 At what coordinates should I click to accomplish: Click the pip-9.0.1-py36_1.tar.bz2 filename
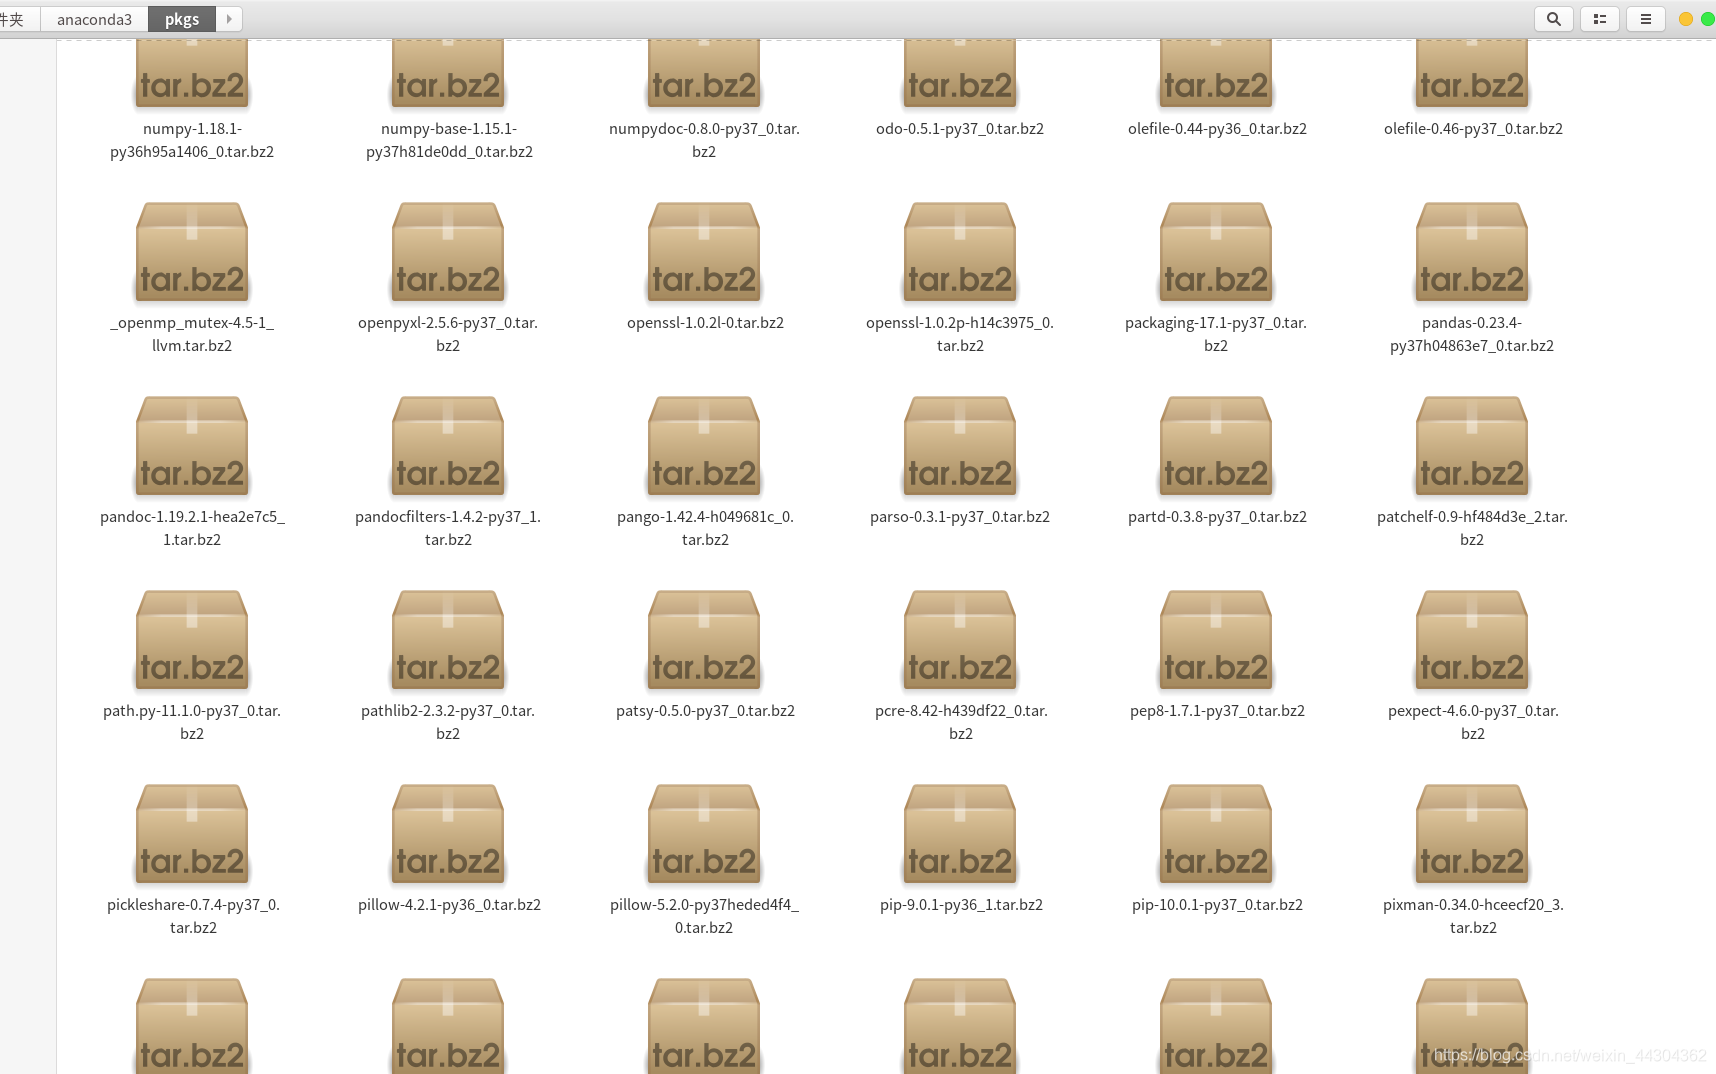pos(961,905)
